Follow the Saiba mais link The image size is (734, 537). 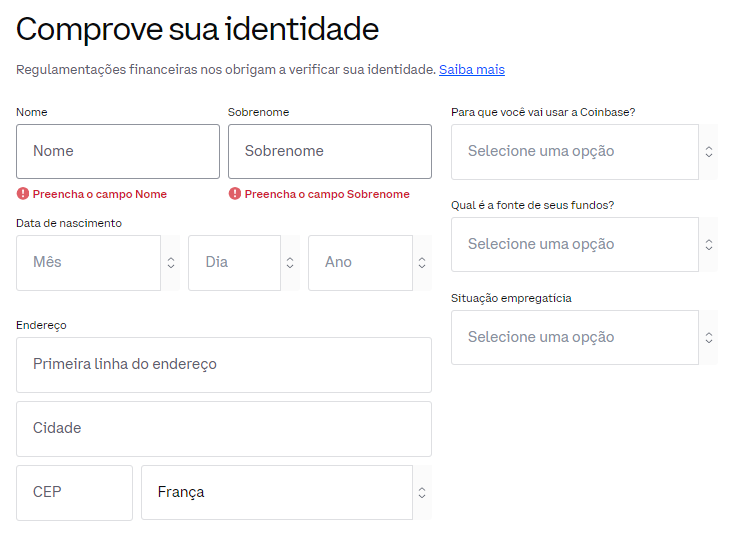pyautogui.click(x=472, y=70)
